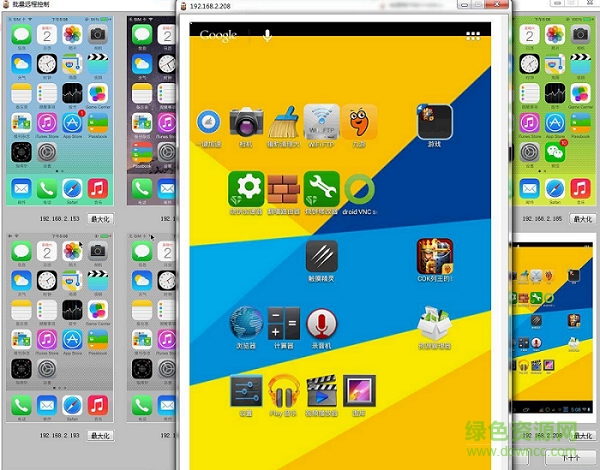The width and height of the screenshot is (600, 470).
Task: Open the 游戏 games folder
Action: tap(434, 122)
